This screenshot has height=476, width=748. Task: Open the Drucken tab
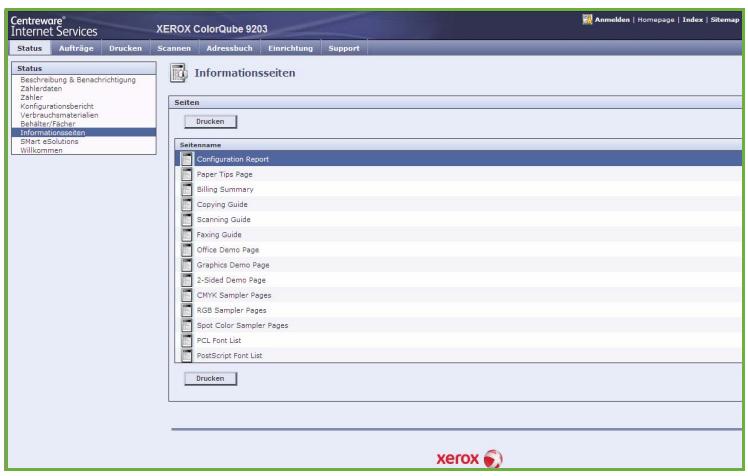click(125, 48)
